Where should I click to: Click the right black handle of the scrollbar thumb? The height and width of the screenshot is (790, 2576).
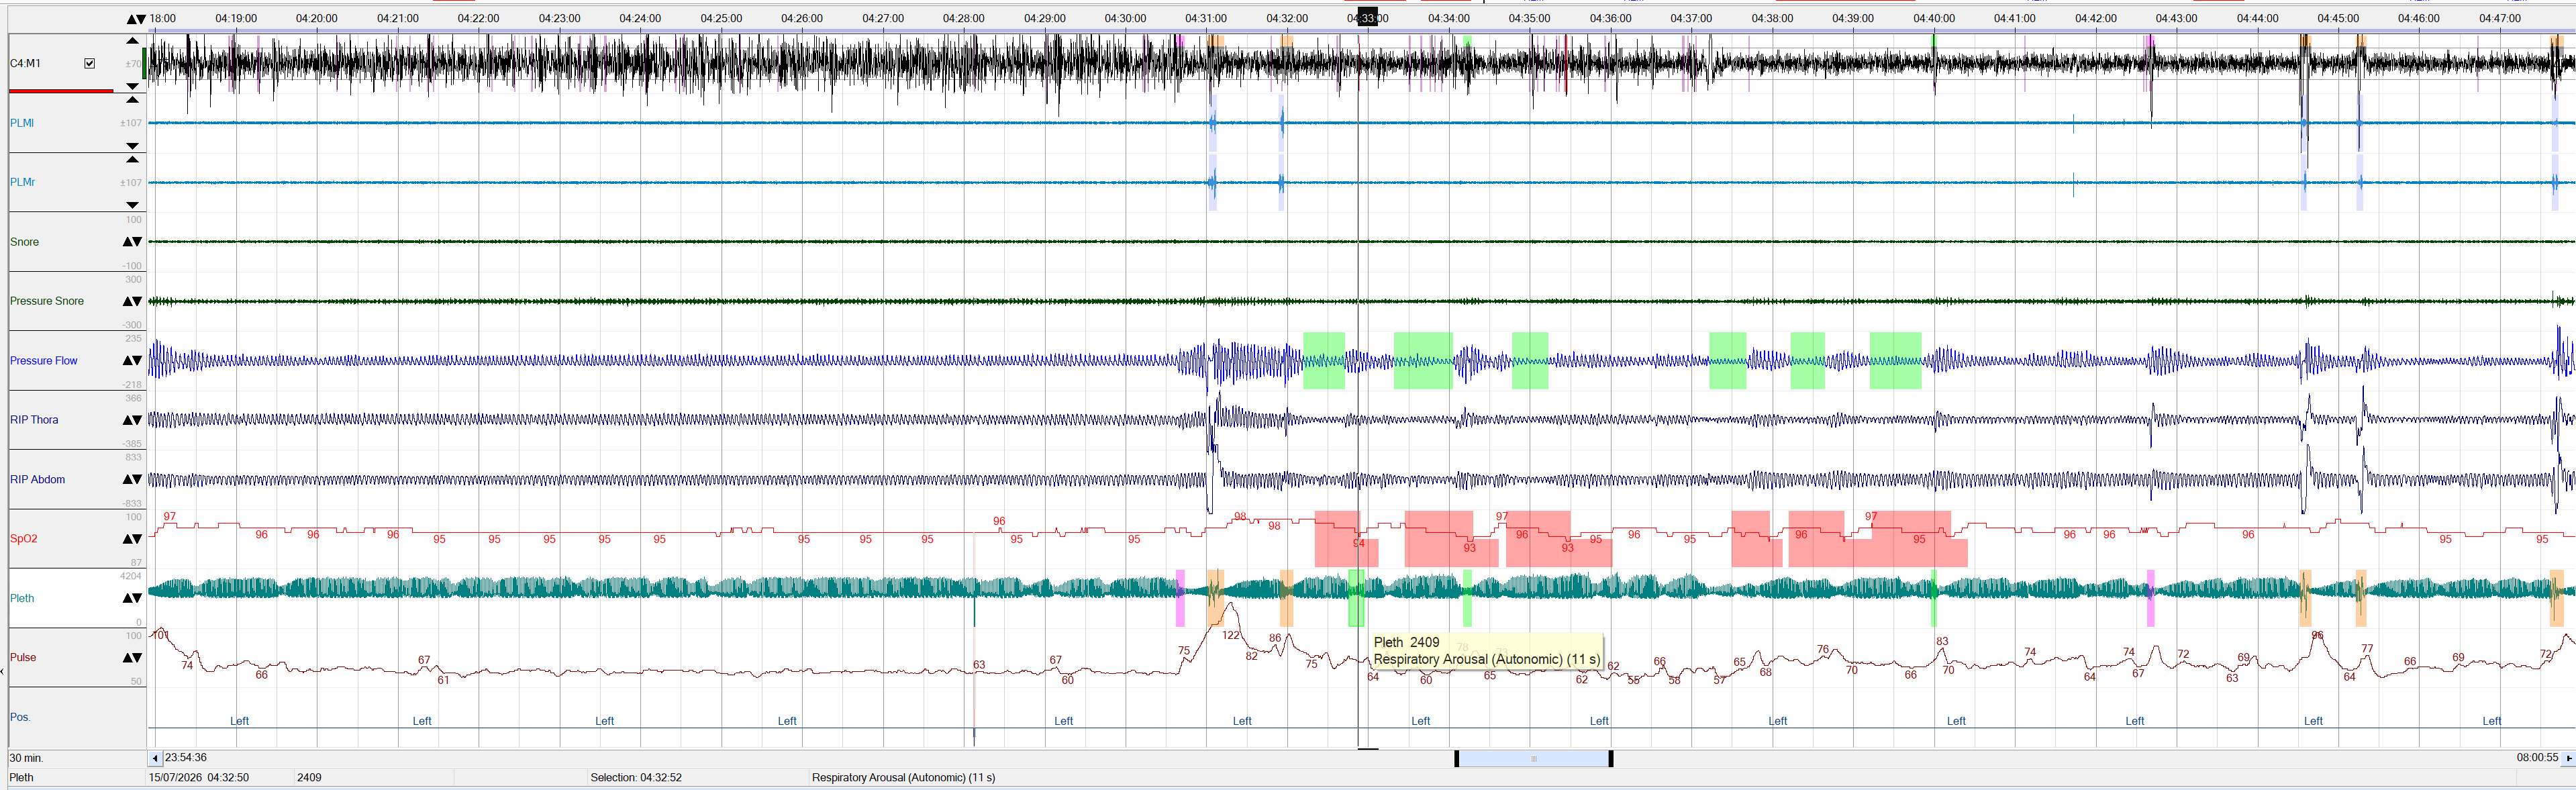pos(1610,759)
